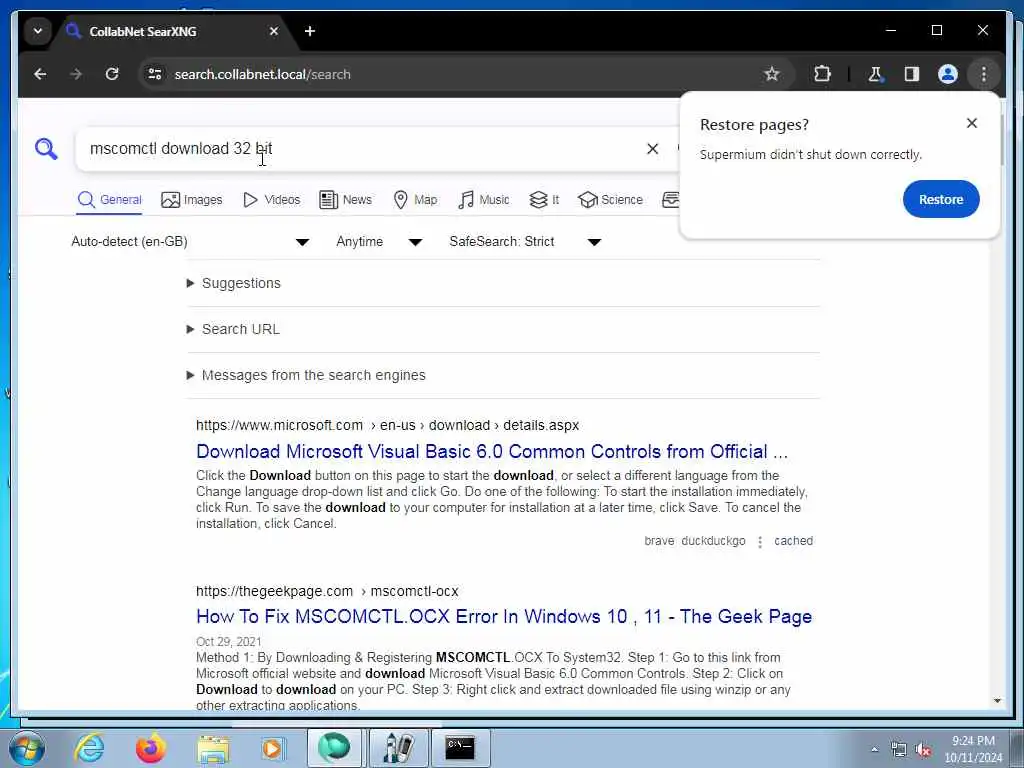The width and height of the screenshot is (1024, 768).
Task: Open the pen-and-tools taskbar application
Action: coord(398,748)
